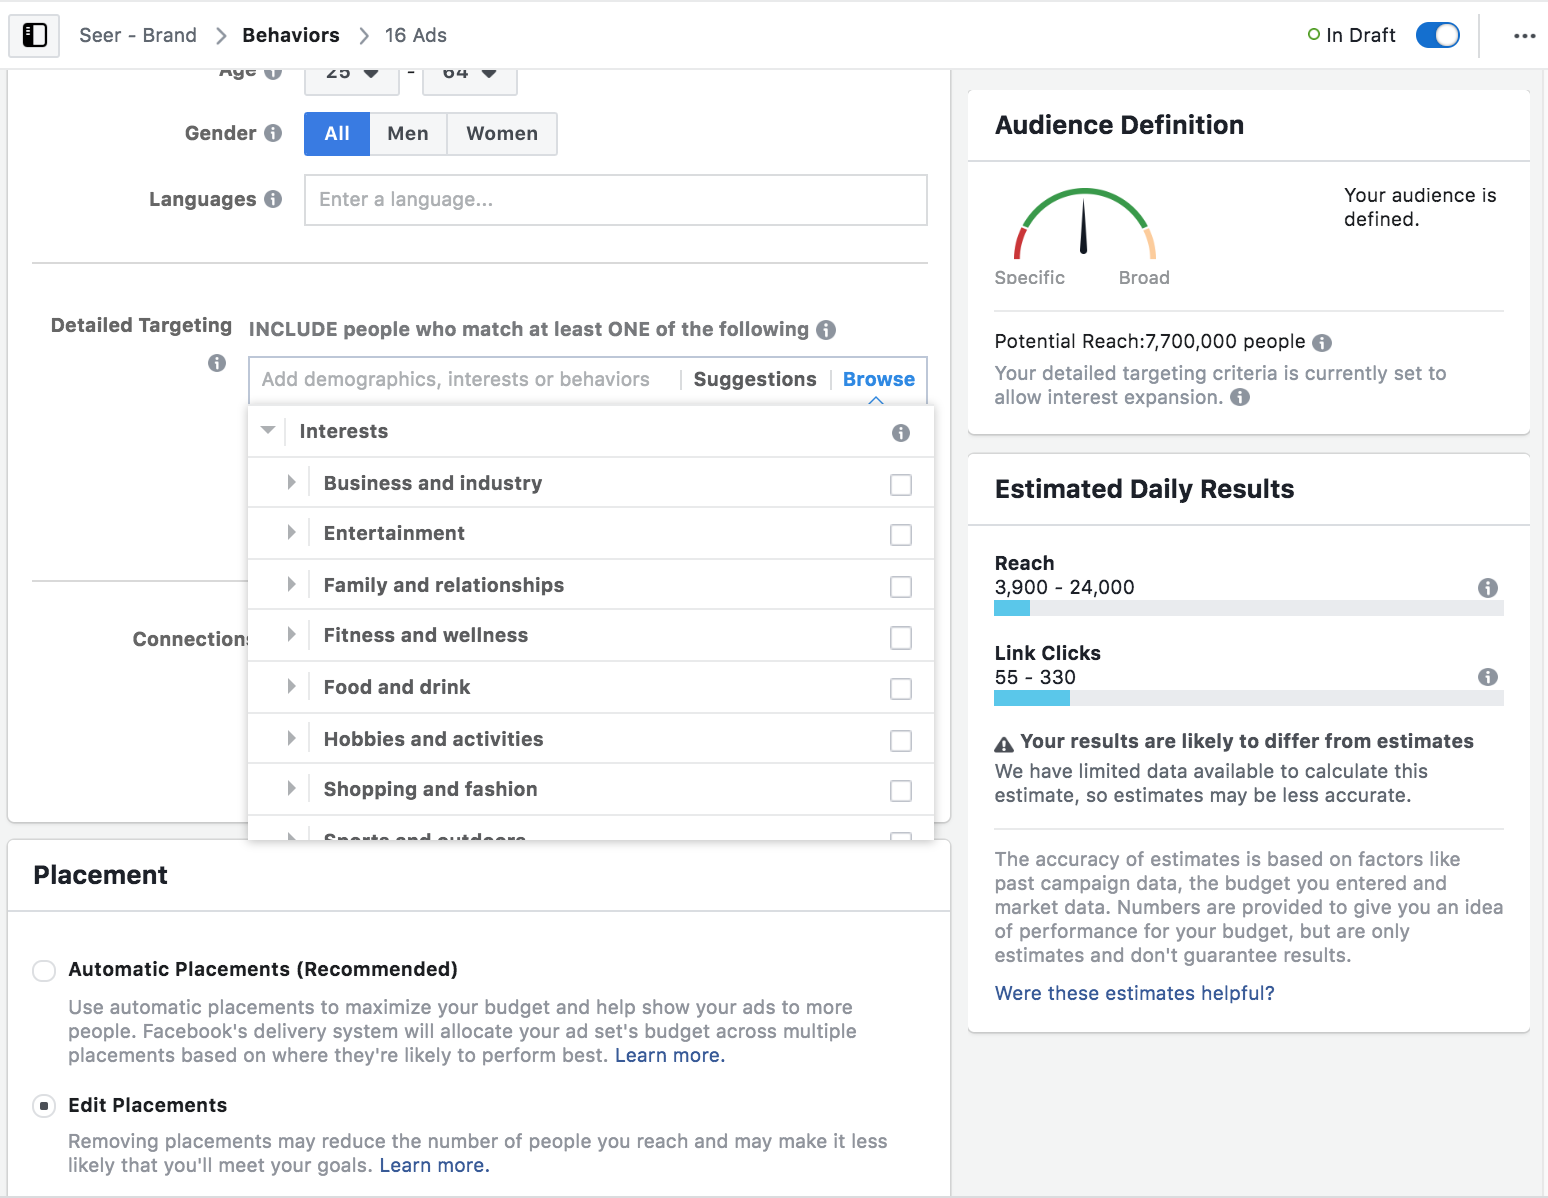The image size is (1548, 1198).
Task: Check the Food and drink checkbox
Action: (x=901, y=689)
